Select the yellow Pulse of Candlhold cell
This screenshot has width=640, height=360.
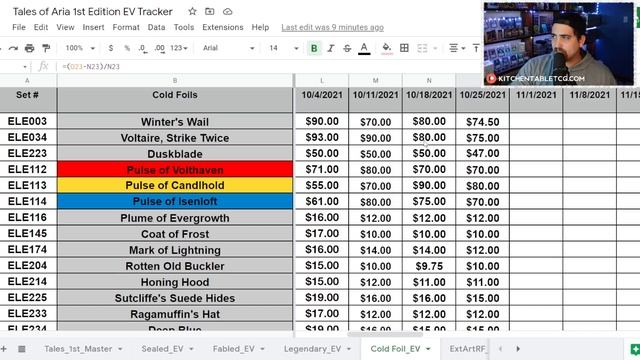point(175,185)
